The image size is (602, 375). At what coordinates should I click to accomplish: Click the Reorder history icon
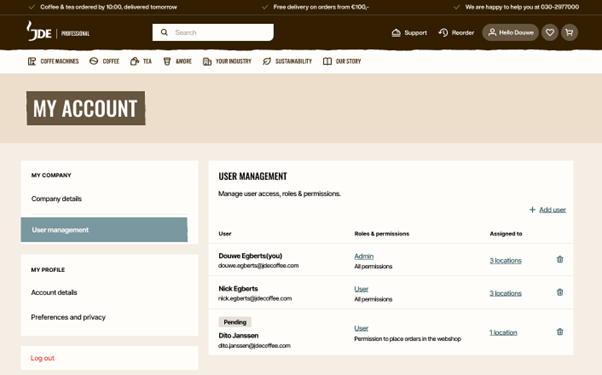pos(443,33)
